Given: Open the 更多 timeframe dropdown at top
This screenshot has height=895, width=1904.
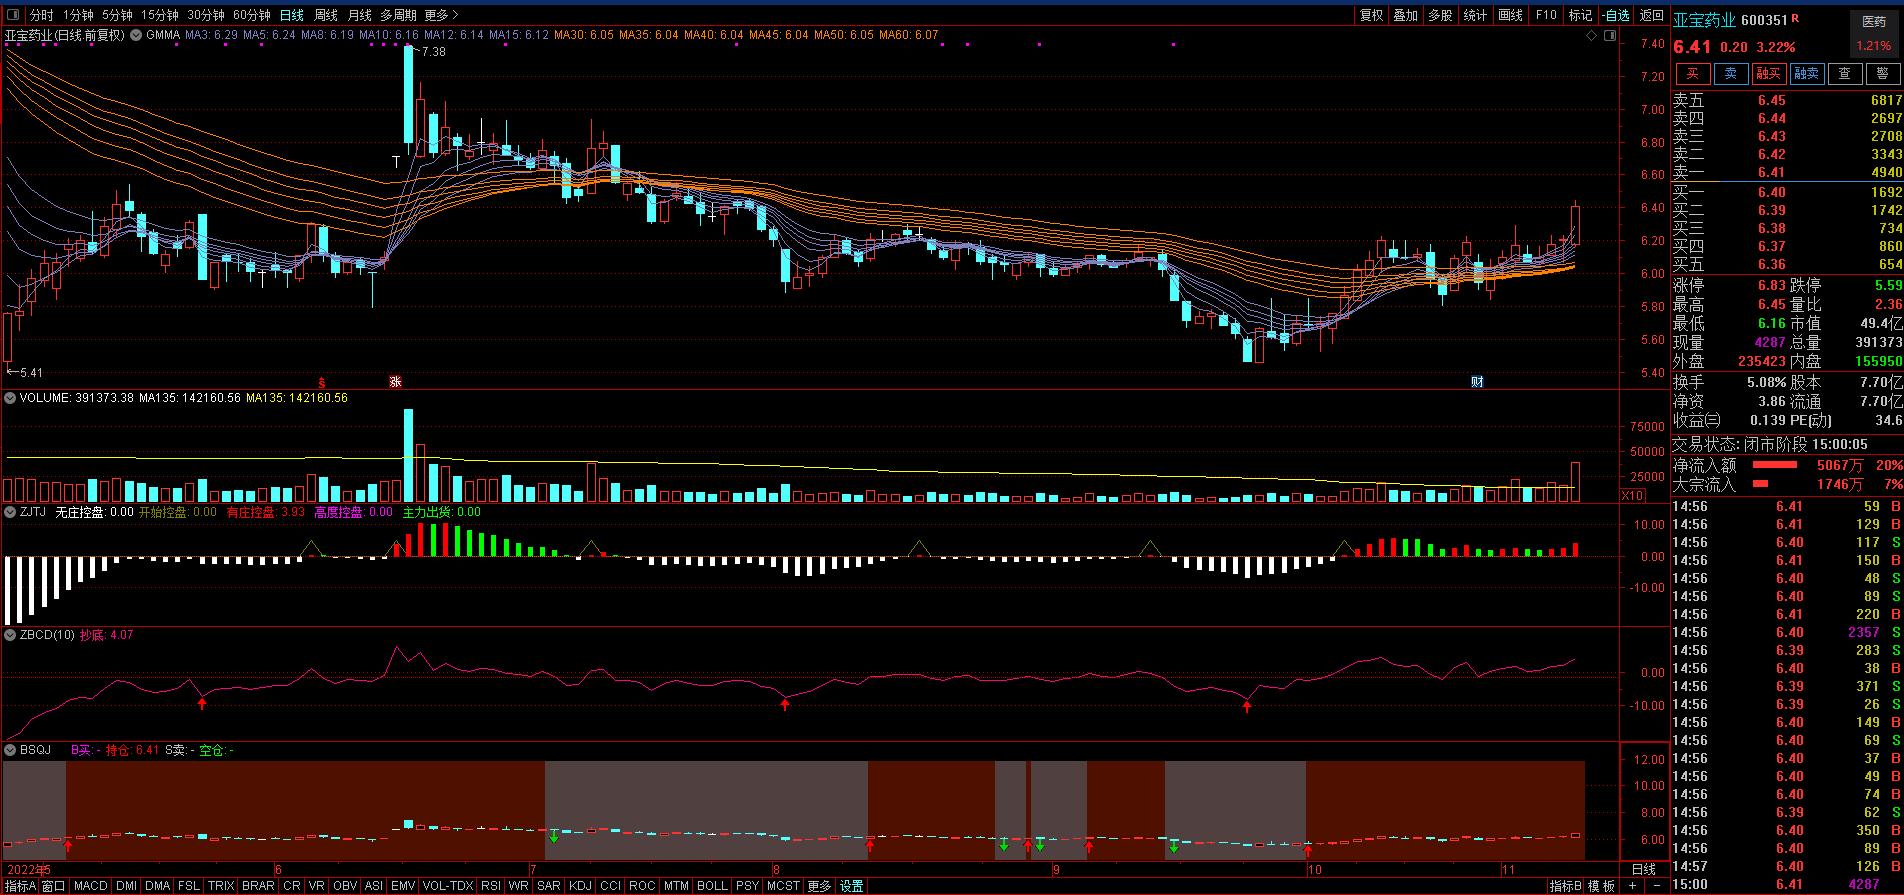Looking at the screenshot, I should 441,15.
